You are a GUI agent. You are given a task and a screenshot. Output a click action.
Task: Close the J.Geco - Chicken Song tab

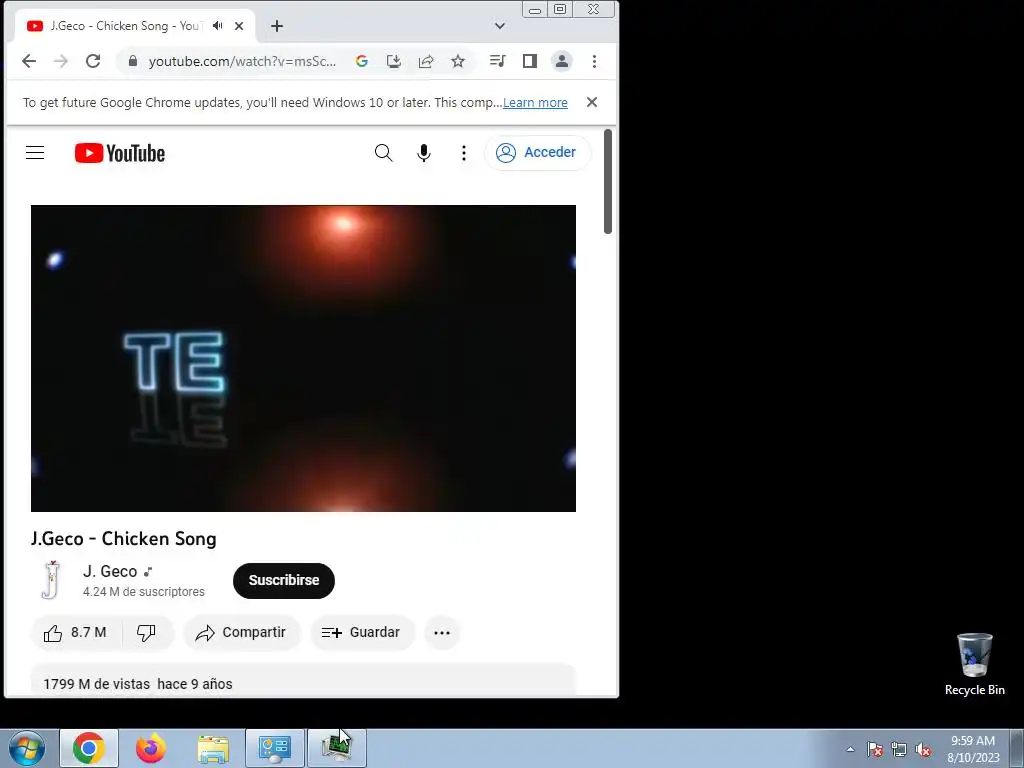(239, 26)
